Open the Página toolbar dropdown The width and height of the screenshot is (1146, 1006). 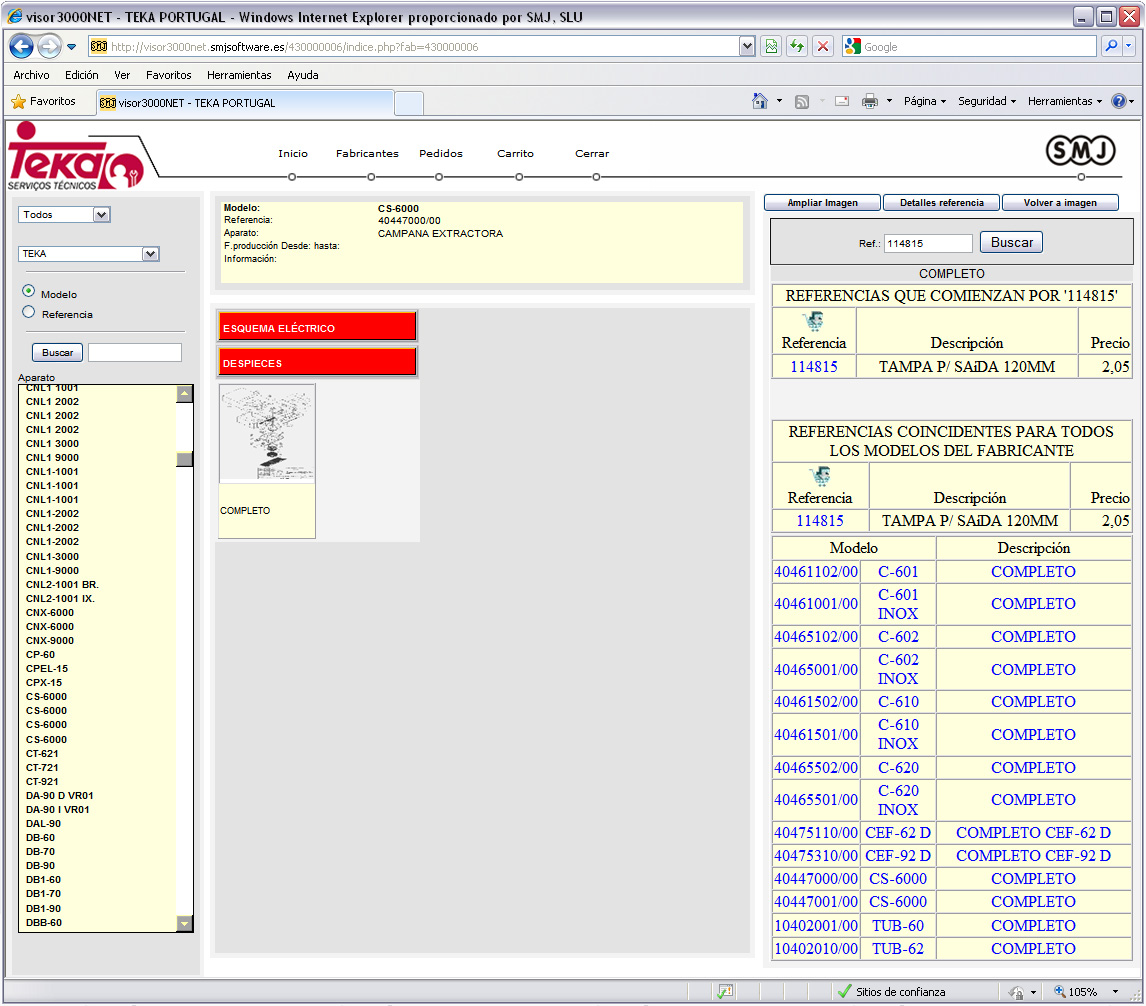(x=925, y=101)
